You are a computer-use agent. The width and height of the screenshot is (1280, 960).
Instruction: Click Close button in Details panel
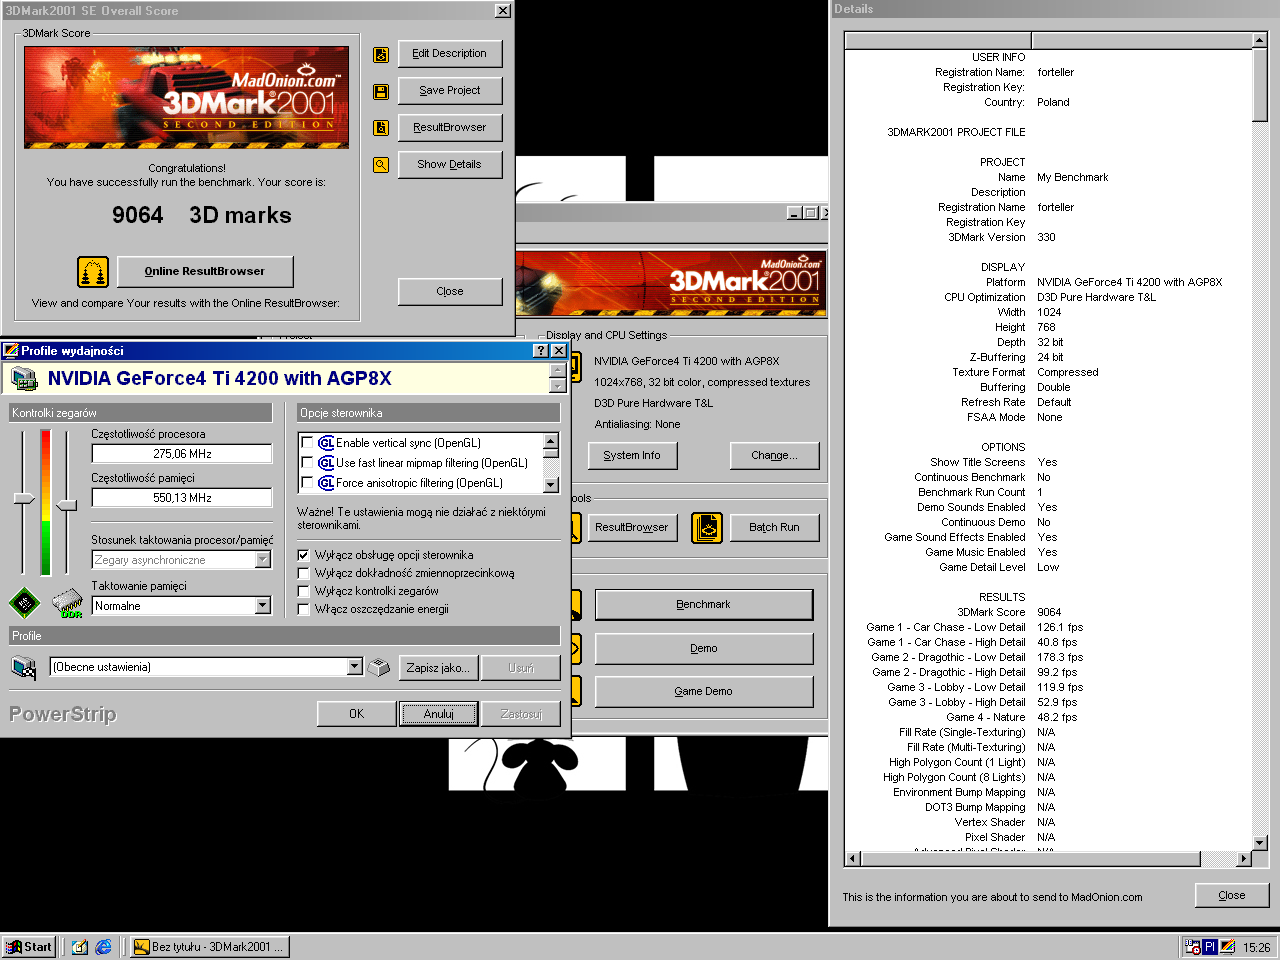(1232, 896)
